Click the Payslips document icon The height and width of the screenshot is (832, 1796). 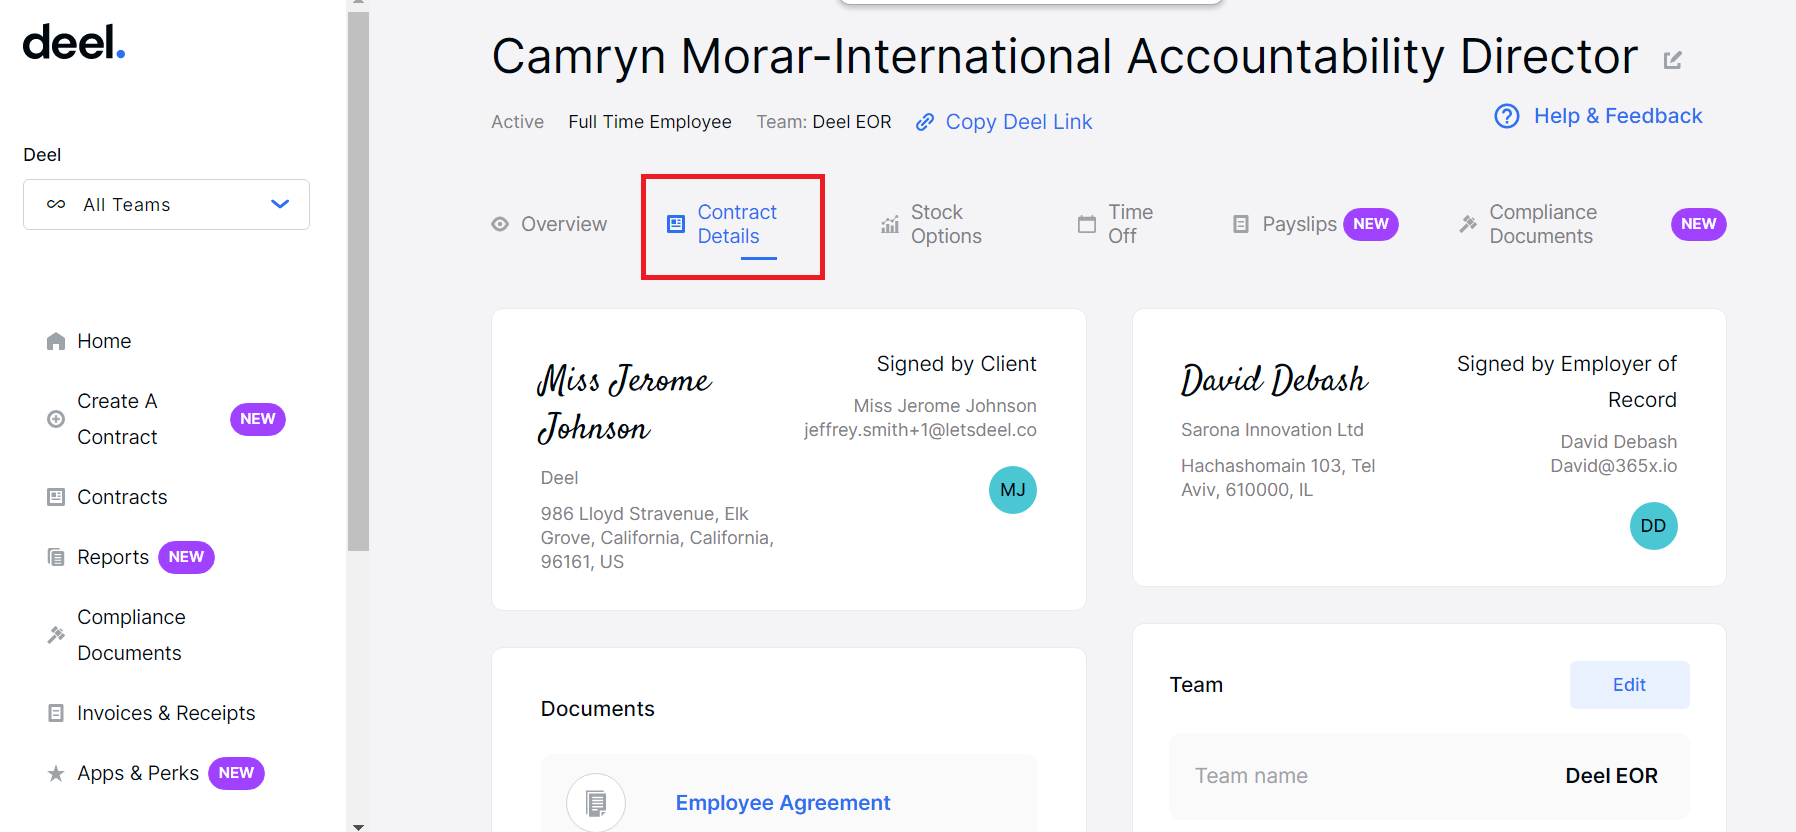click(1241, 224)
